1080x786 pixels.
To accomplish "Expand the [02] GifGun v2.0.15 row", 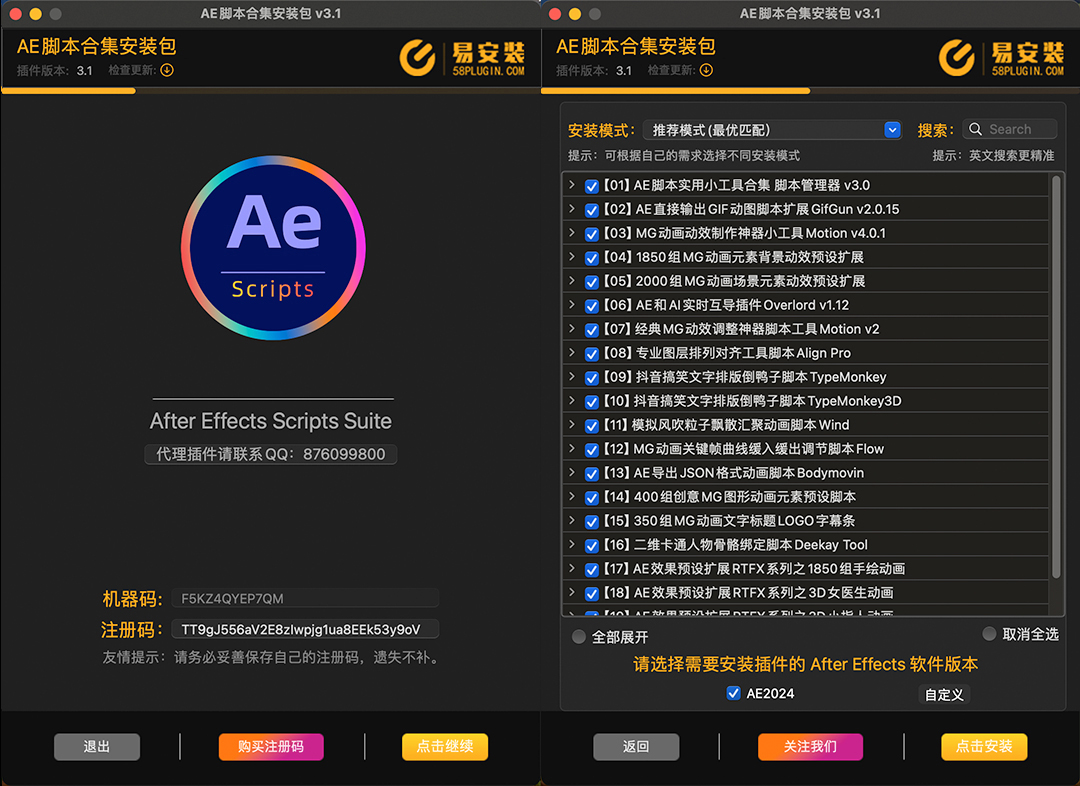I will [x=572, y=209].
